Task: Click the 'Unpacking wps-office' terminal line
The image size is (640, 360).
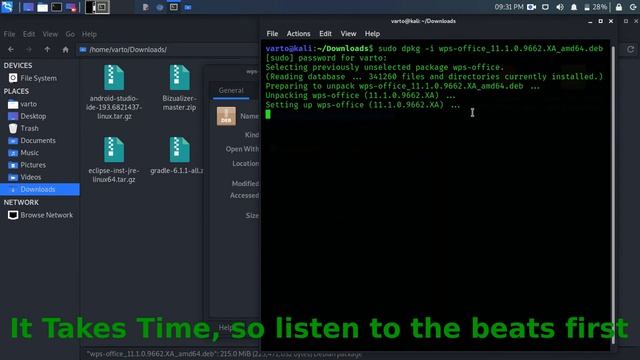Action: 360,96
